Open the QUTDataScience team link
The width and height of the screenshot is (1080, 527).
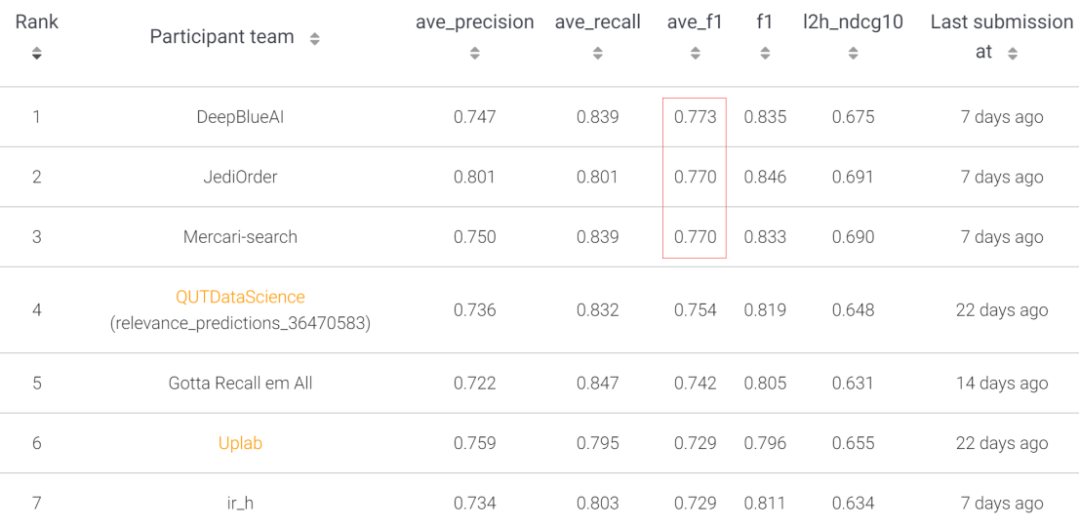click(240, 297)
